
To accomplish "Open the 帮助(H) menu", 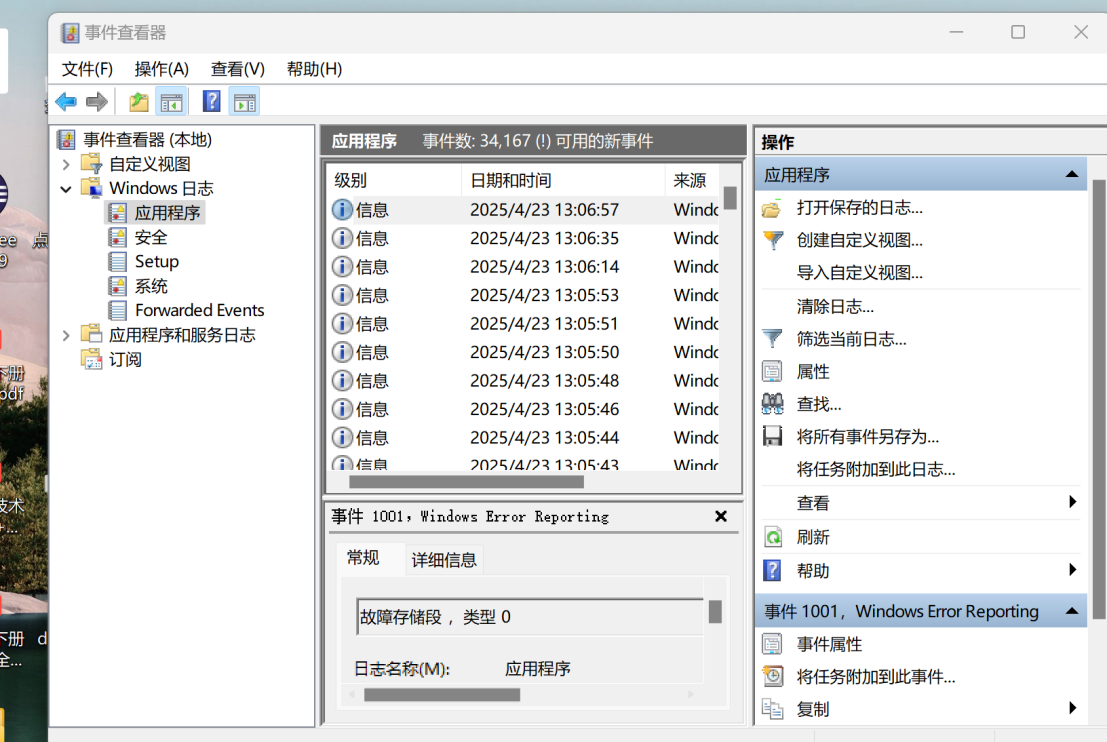I will pyautogui.click(x=314, y=69).
